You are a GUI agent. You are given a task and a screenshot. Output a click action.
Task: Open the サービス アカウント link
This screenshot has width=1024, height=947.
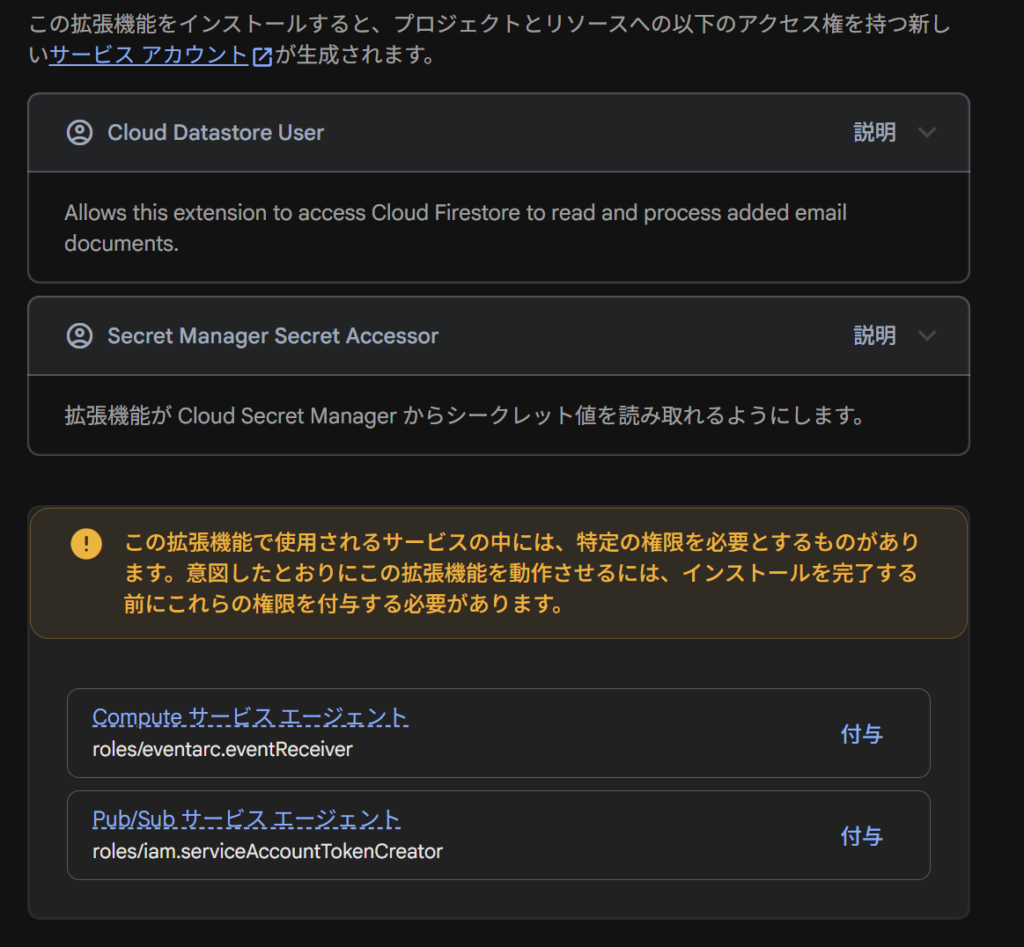tap(148, 55)
